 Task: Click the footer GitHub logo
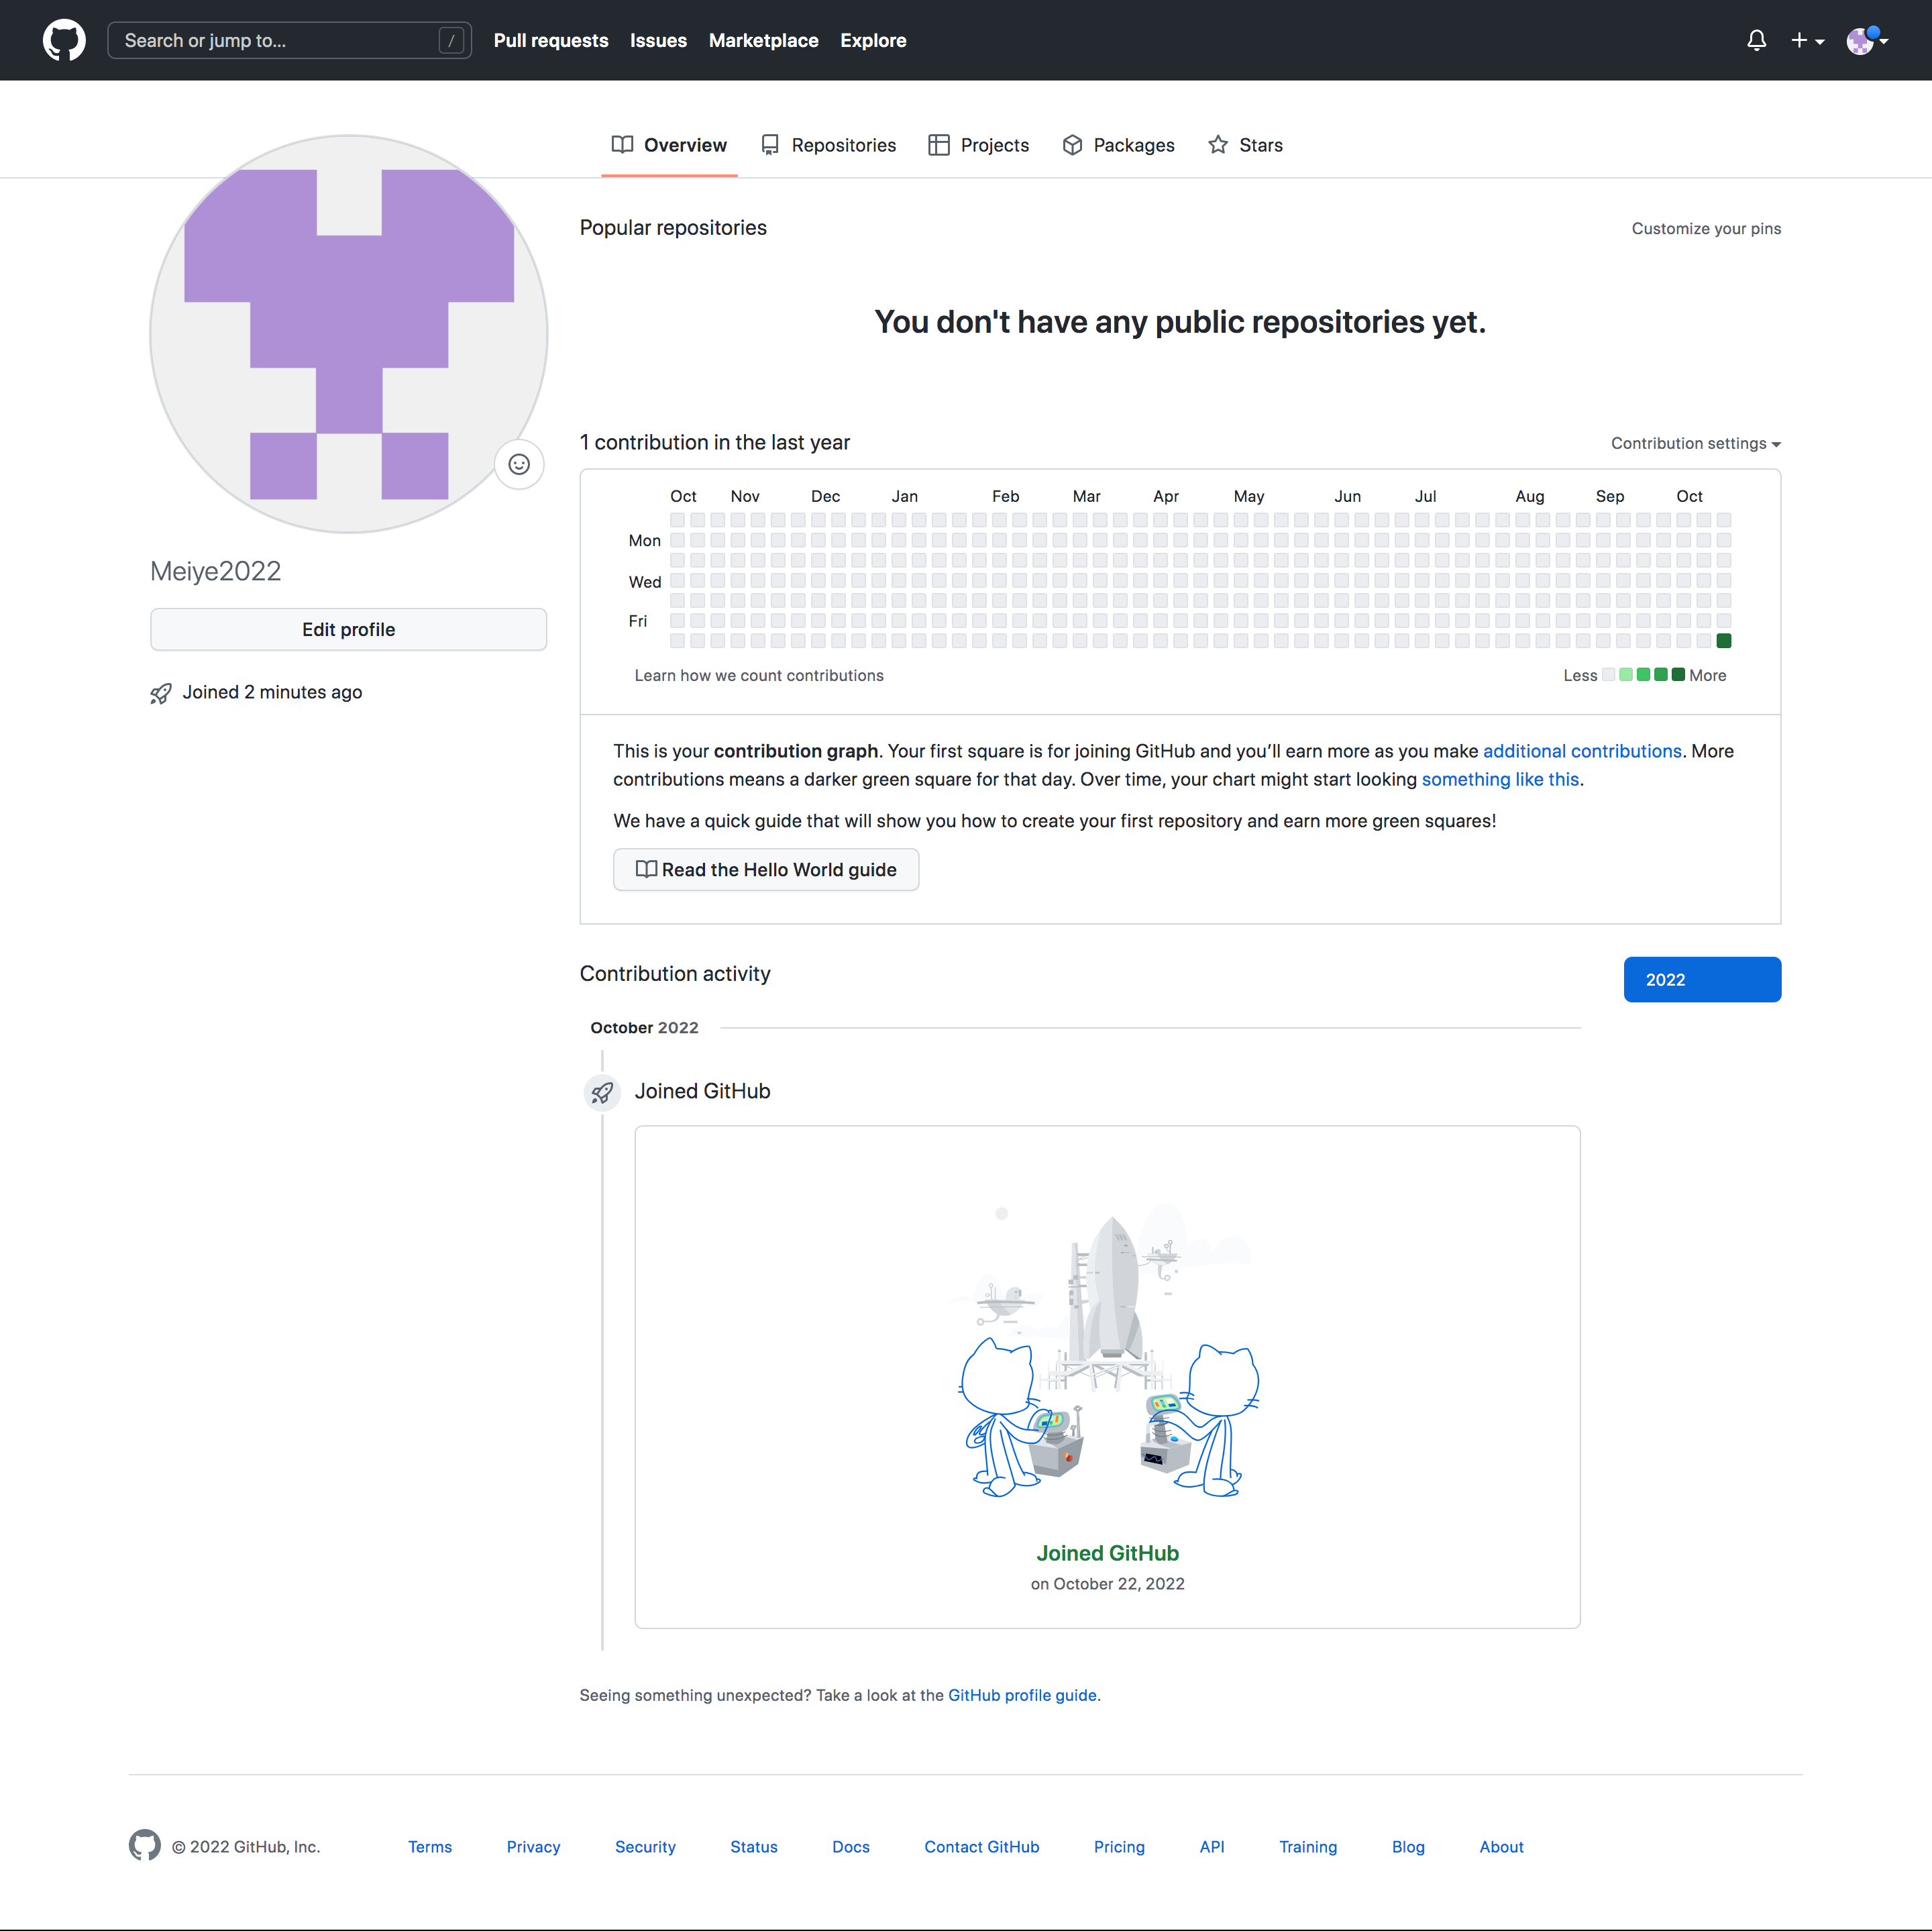(x=145, y=1846)
